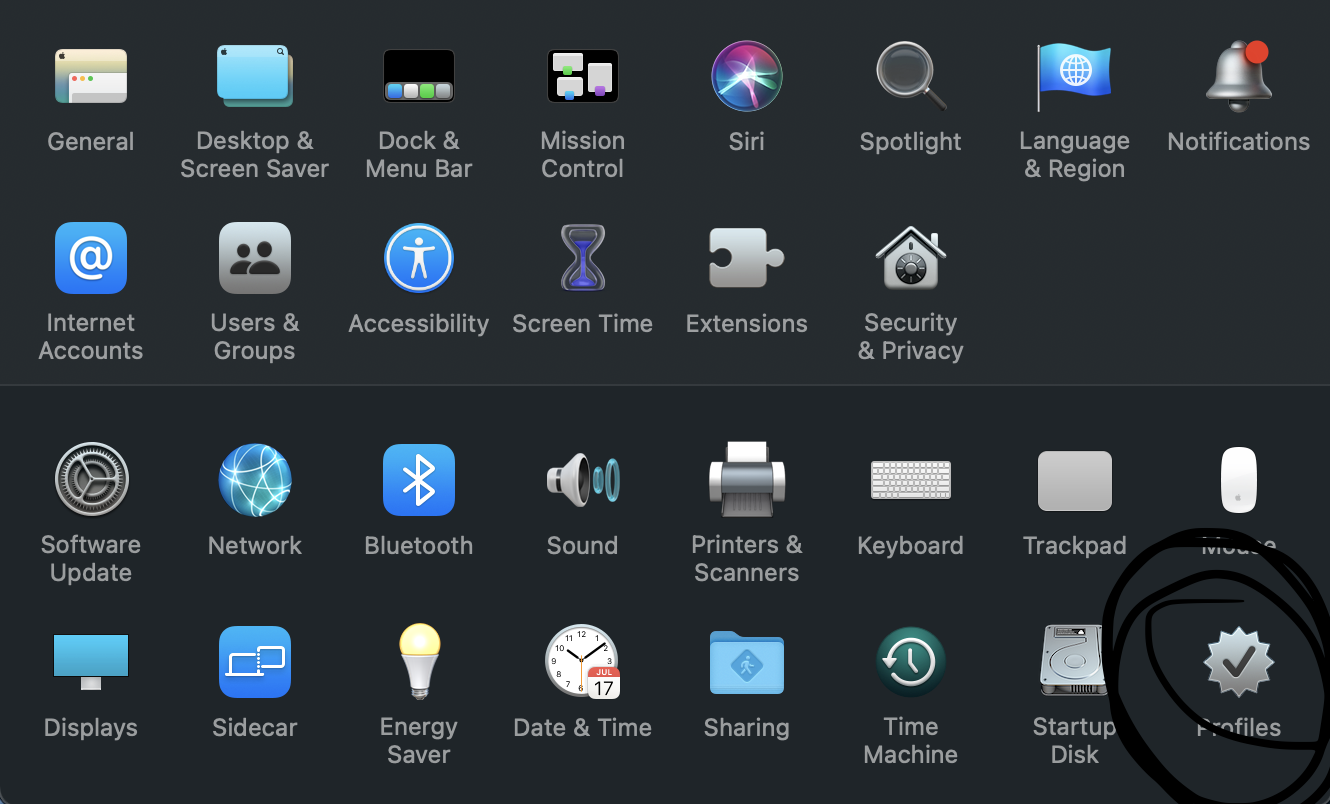Open Sound speaker preferences

tap(583, 480)
